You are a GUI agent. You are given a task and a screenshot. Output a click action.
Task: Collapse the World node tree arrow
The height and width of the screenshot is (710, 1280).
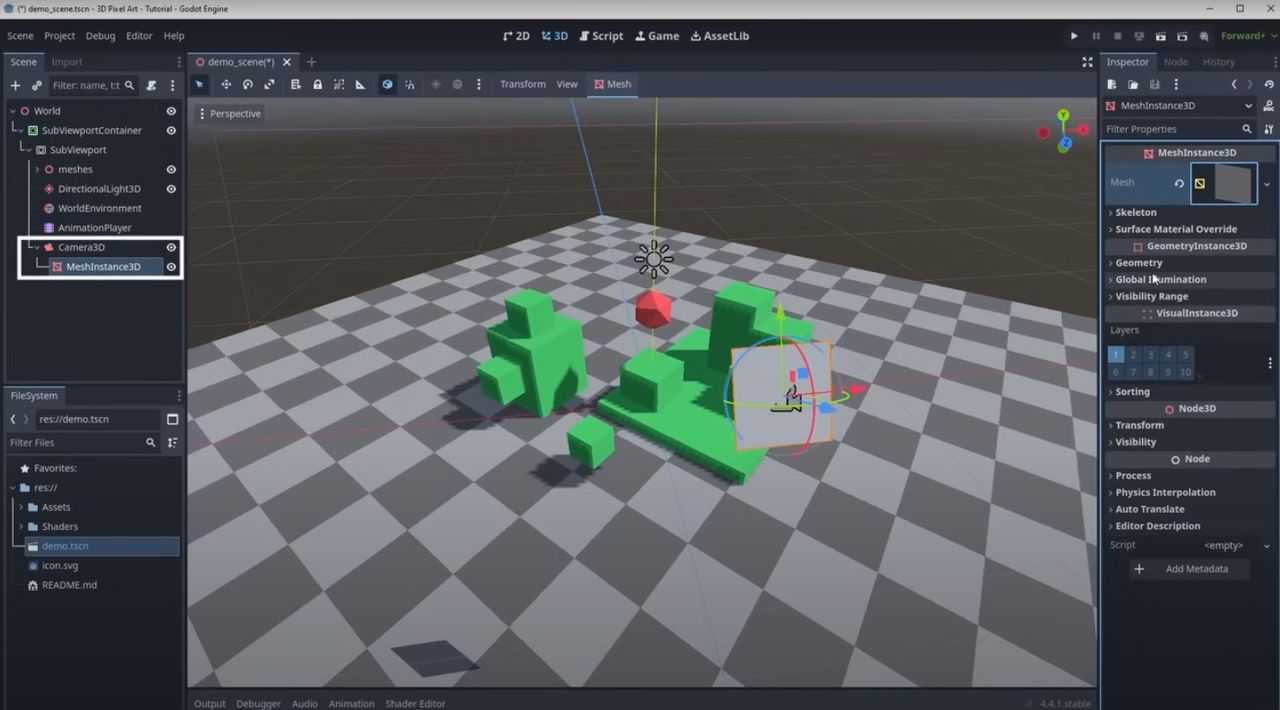[x=13, y=111]
